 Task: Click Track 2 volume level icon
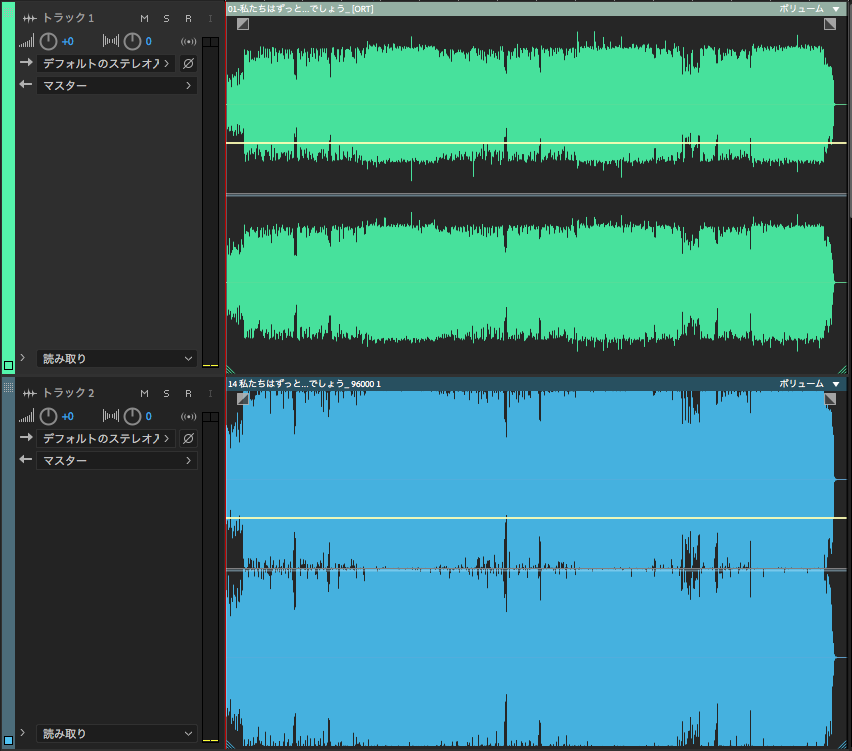(27, 416)
